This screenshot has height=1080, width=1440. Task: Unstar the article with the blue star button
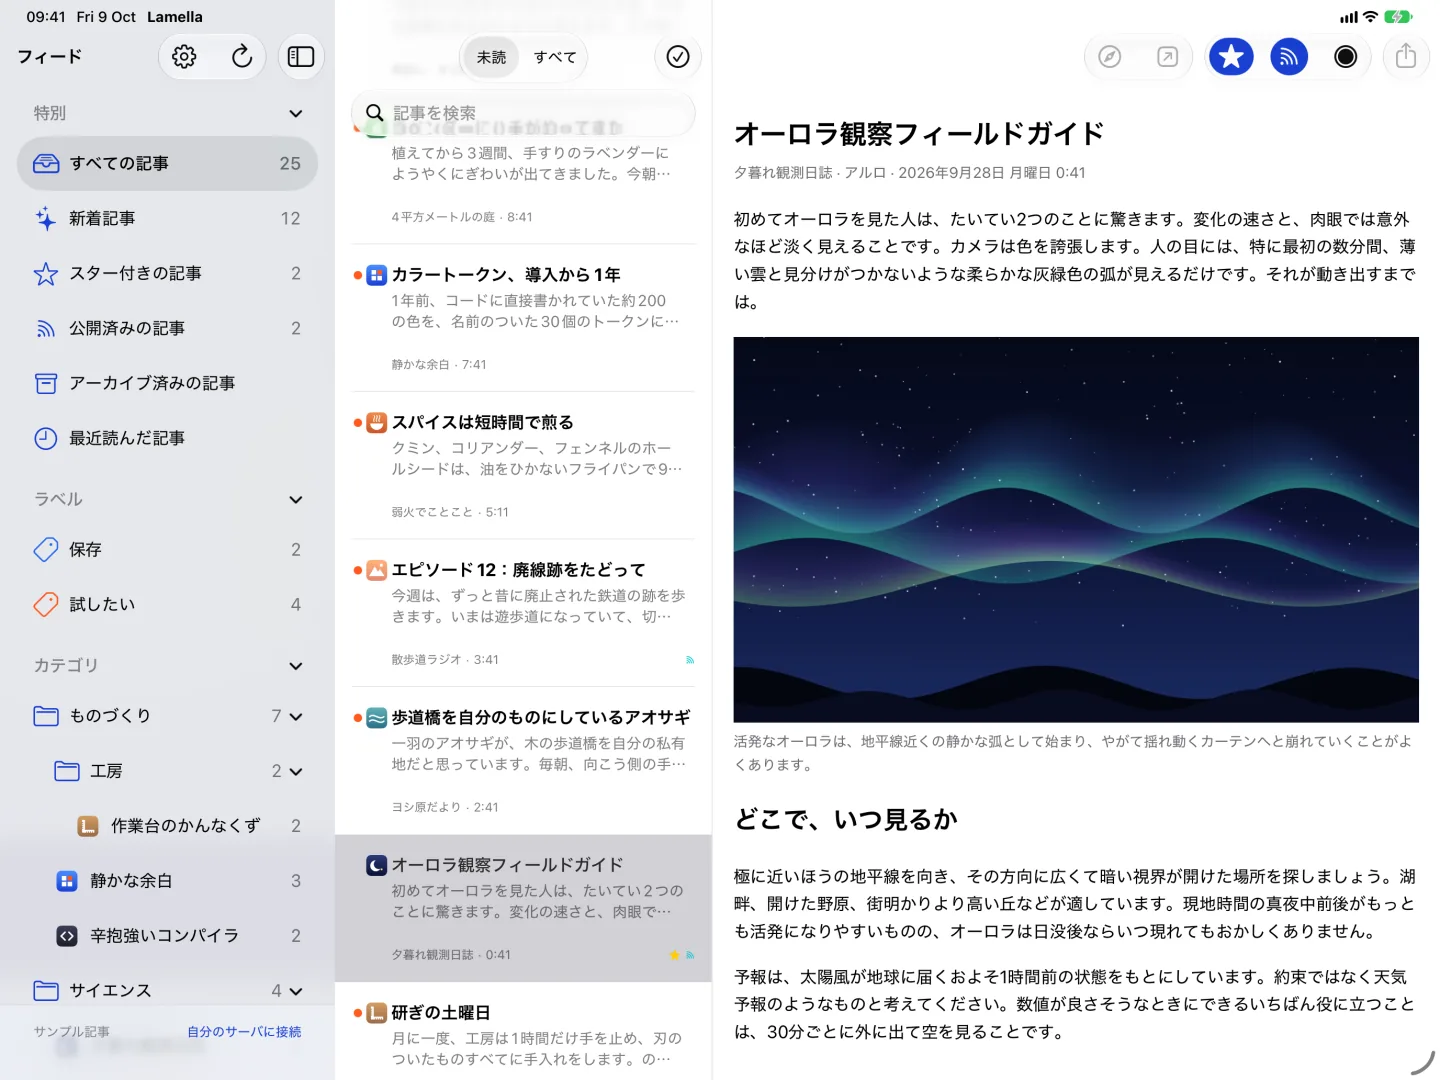(1231, 57)
